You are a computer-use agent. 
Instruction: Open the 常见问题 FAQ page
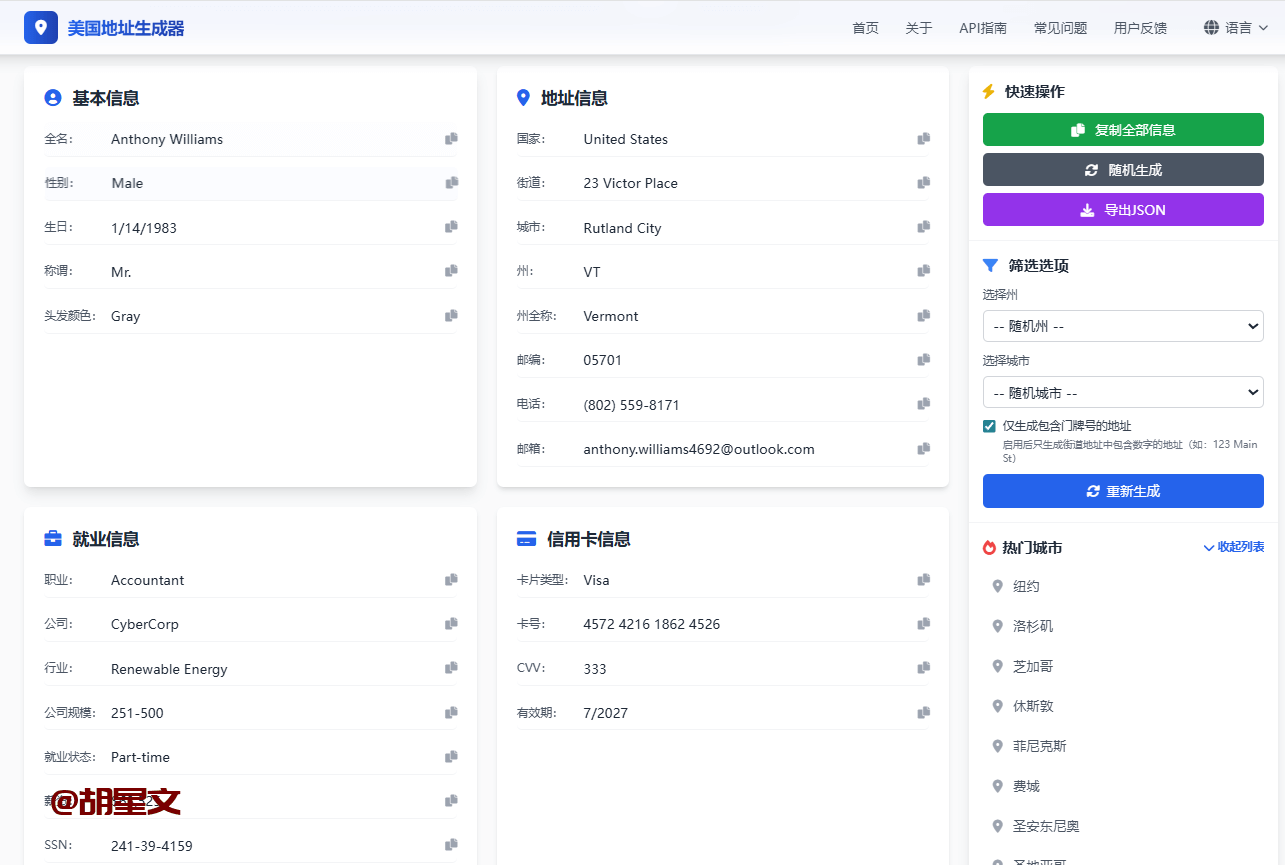point(1060,28)
